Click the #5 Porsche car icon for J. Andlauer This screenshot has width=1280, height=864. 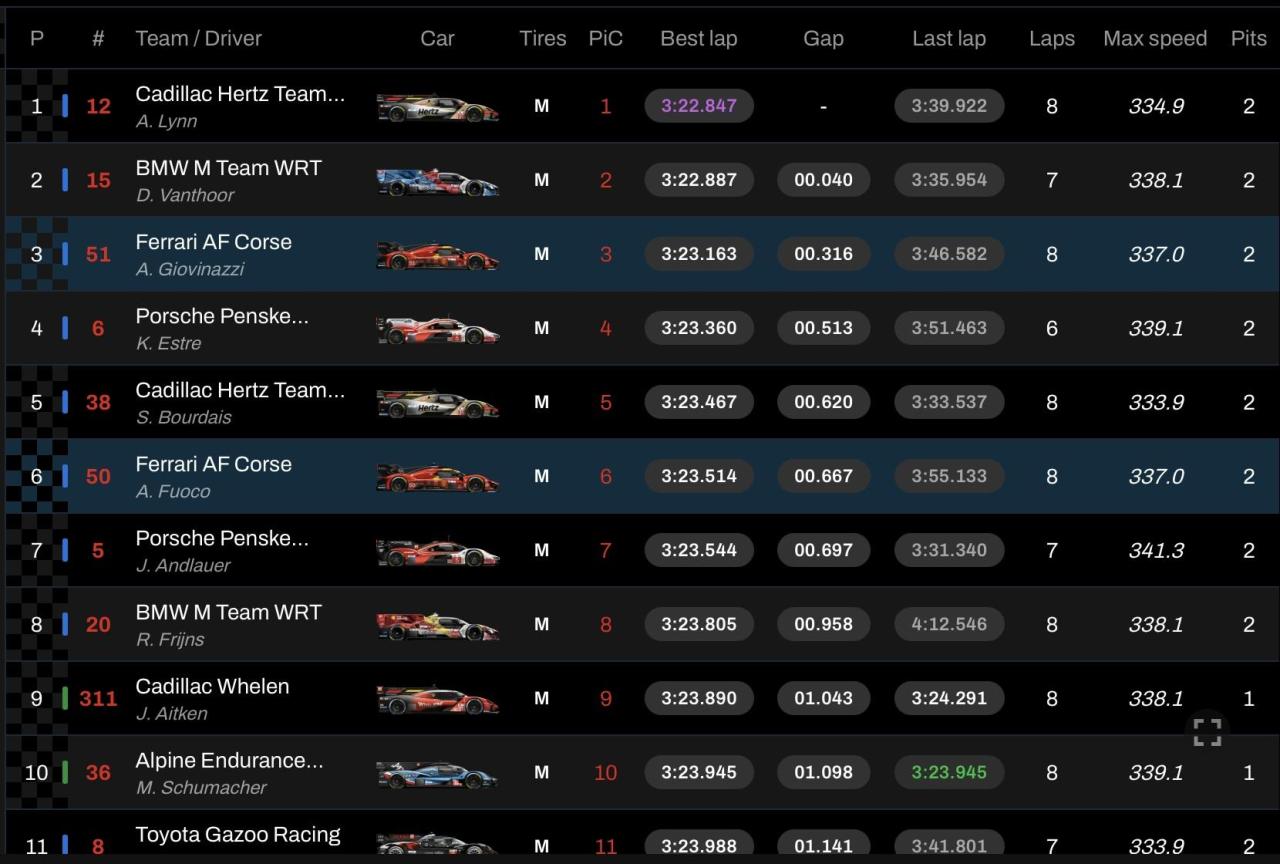click(x=437, y=551)
